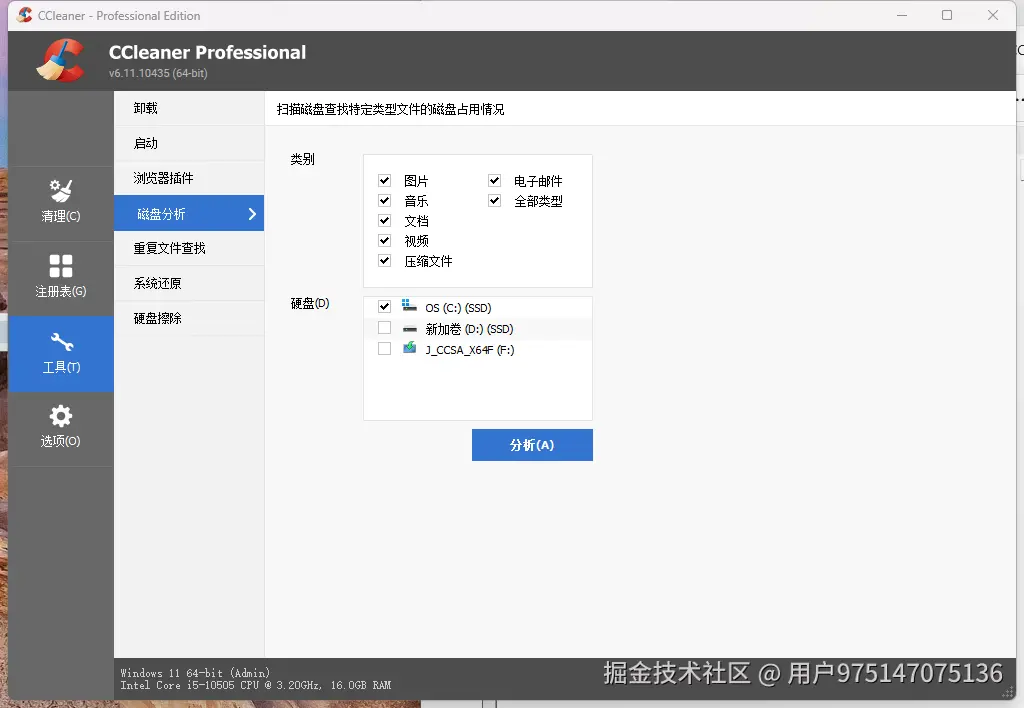This screenshot has width=1024, height=708.
Task: Select the J_CCSA_X64F (F:) drive row
Action: [478, 349]
